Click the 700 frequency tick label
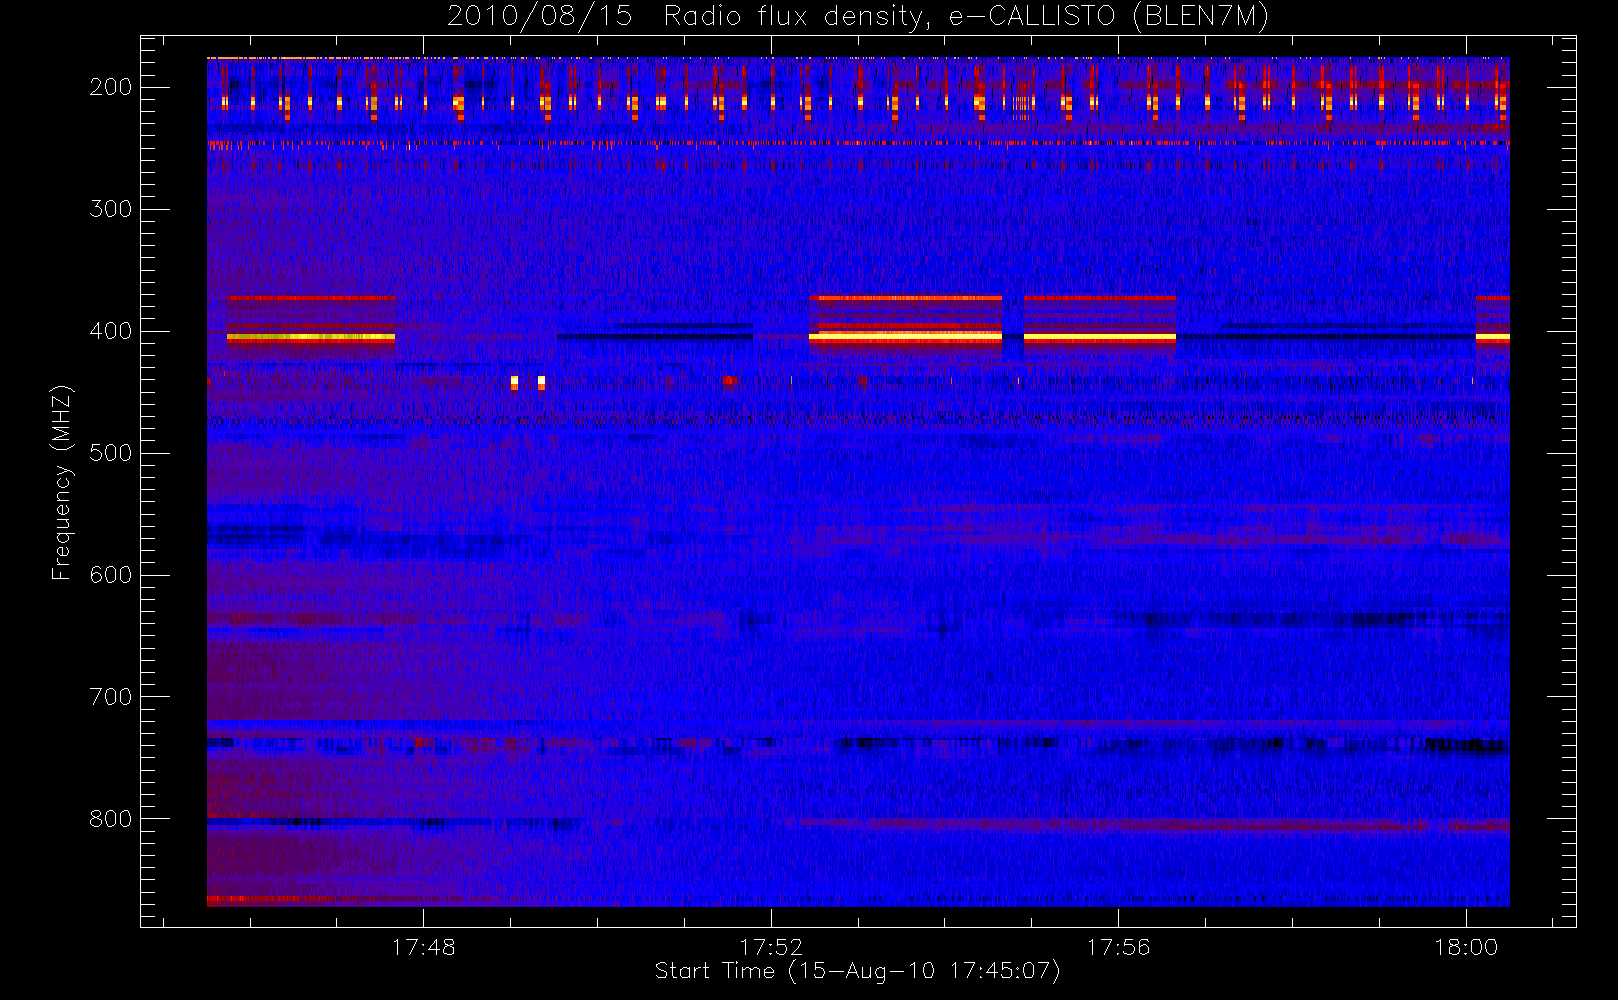Screen dimensions: 1618x1000 click(x=111, y=697)
